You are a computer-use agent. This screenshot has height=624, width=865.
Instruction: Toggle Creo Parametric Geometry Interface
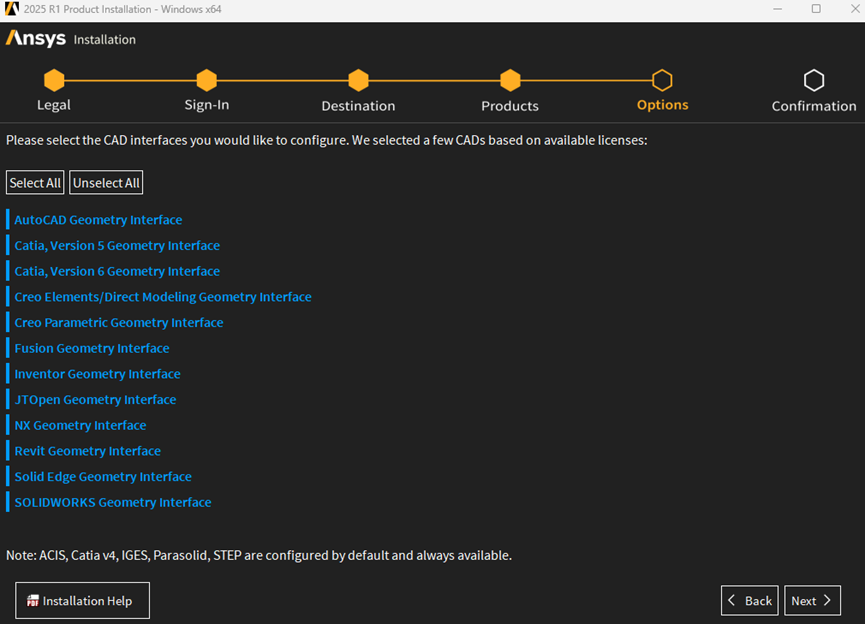coord(119,322)
